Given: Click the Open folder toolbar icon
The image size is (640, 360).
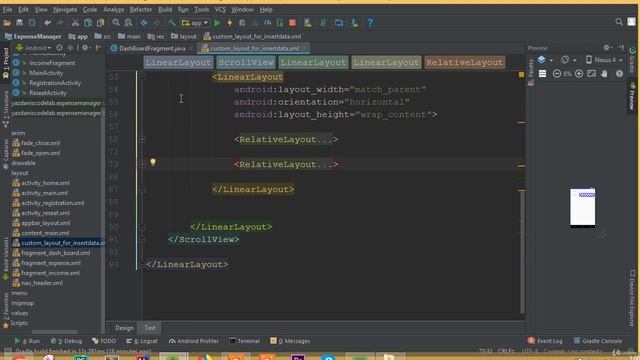Looking at the screenshot, I should click(x=7, y=23).
